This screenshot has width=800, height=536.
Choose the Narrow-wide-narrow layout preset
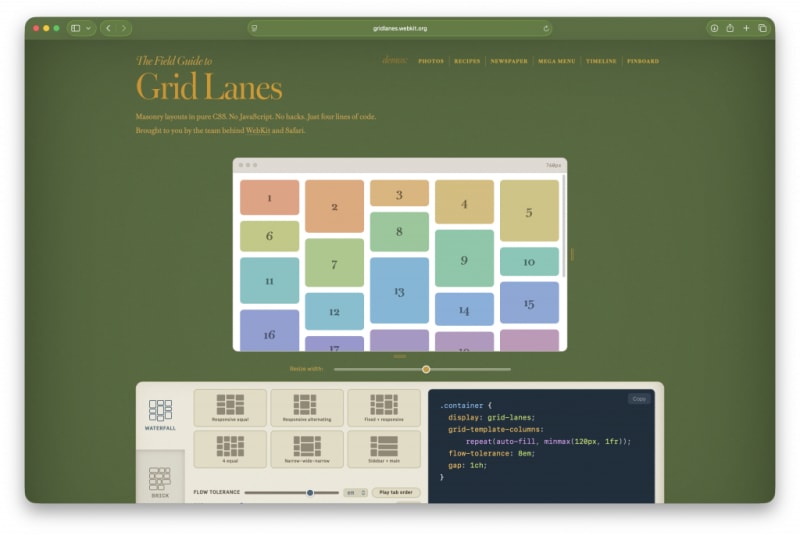tap(307, 449)
